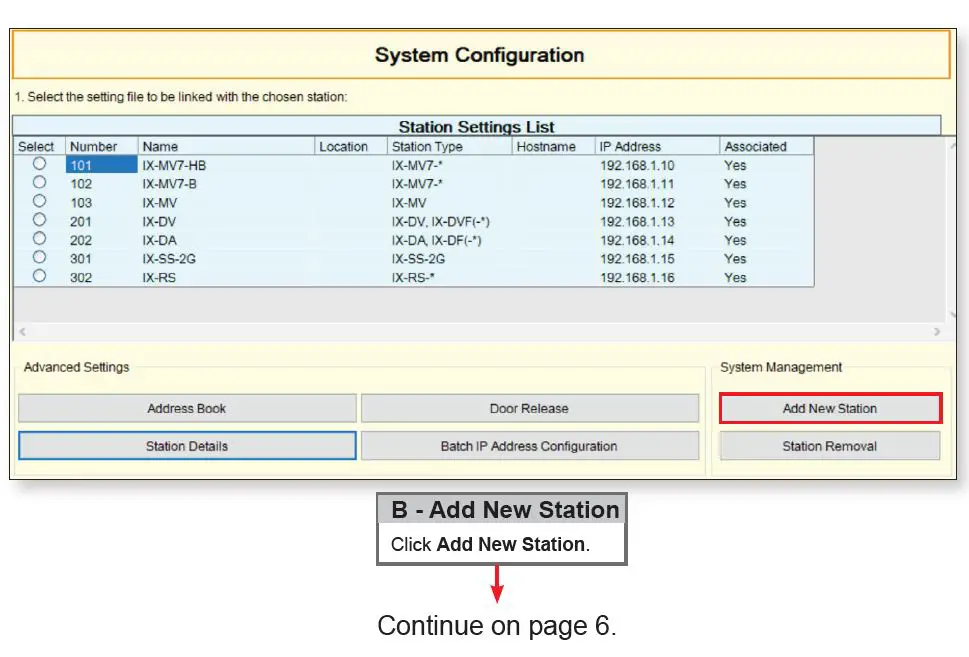
Task: Click the IP address 192.168.1.13
Action: pos(637,221)
